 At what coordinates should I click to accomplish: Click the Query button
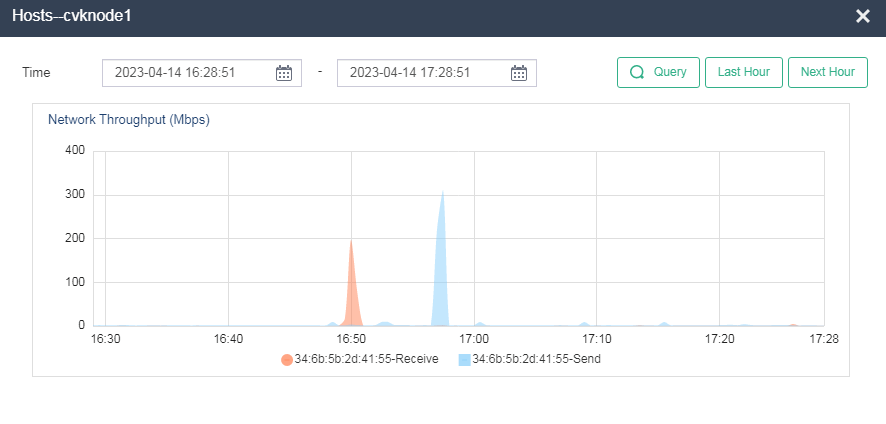click(658, 72)
